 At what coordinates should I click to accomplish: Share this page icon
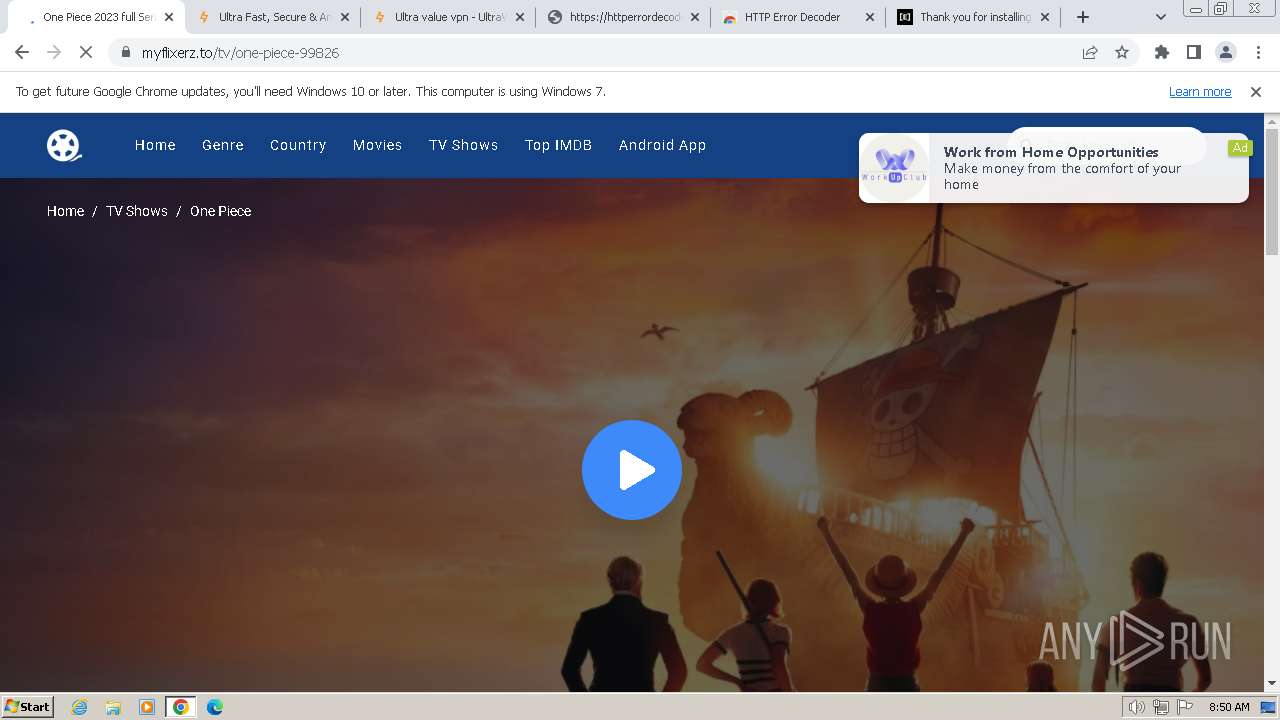click(1090, 52)
